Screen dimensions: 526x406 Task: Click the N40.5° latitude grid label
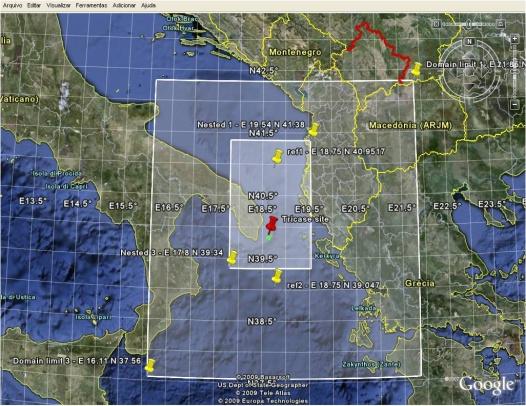263,195
